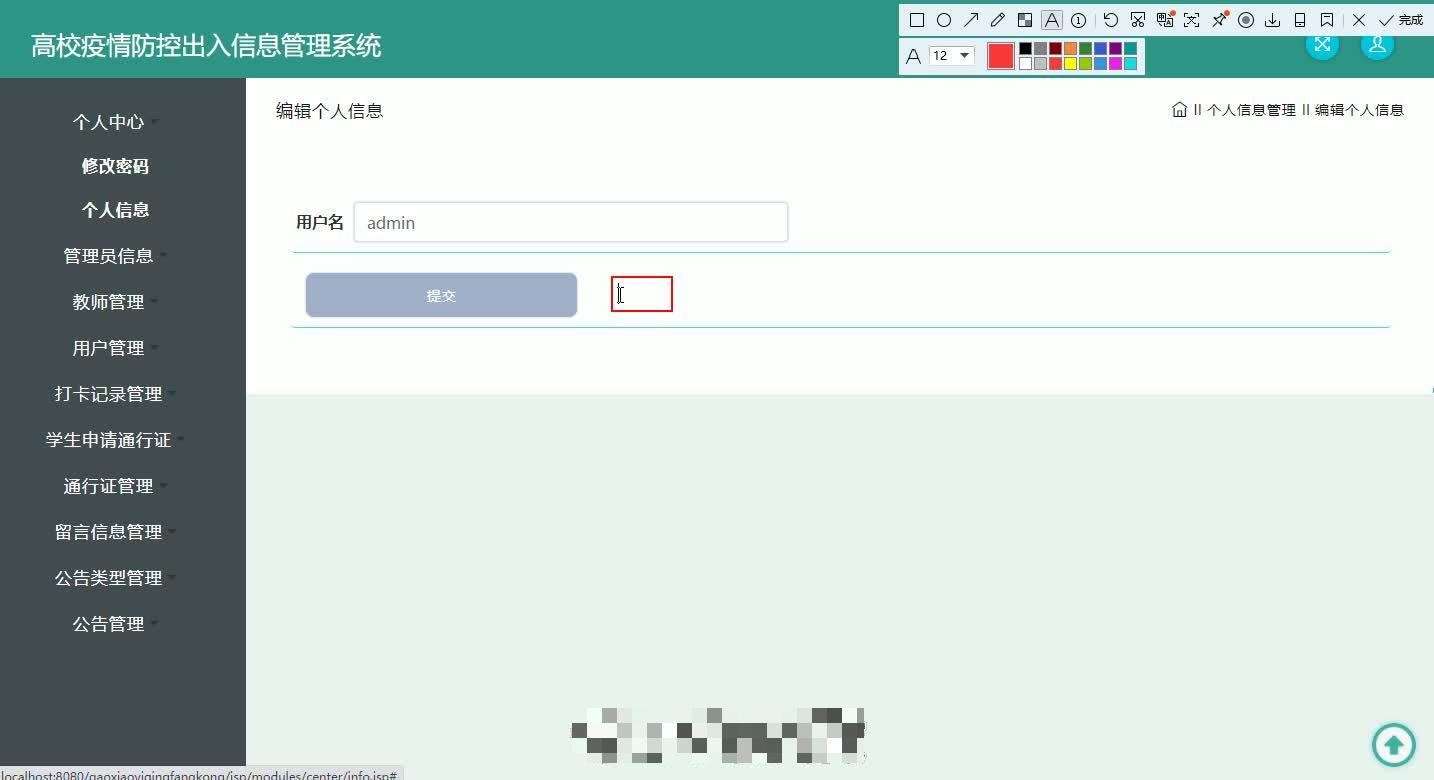Open 个人信息 submenu item

point(115,210)
